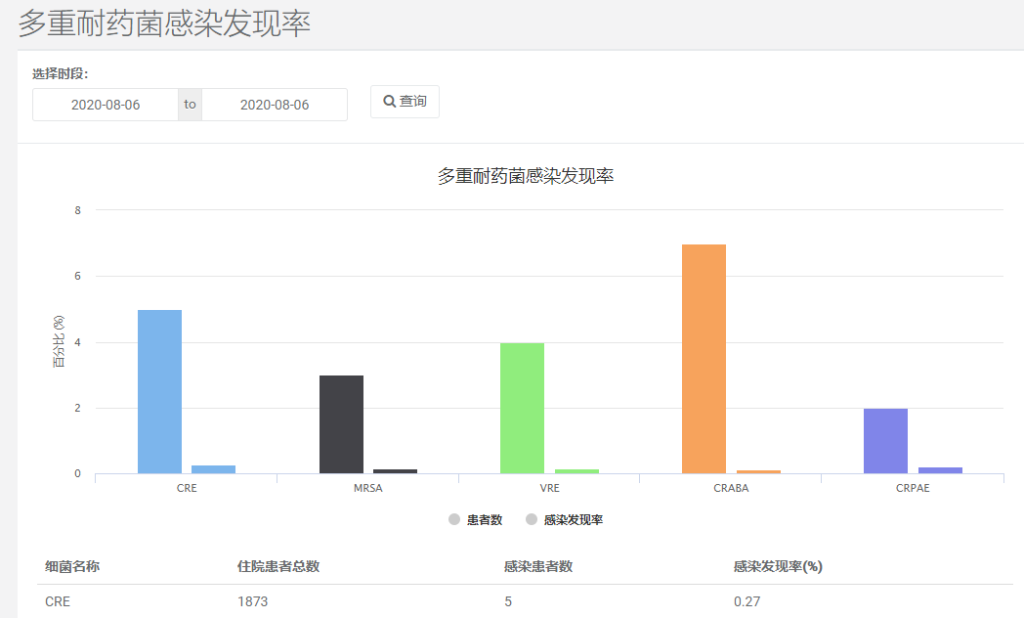
Task: Click the small orange CRABA rate bar
Action: [x=759, y=472]
